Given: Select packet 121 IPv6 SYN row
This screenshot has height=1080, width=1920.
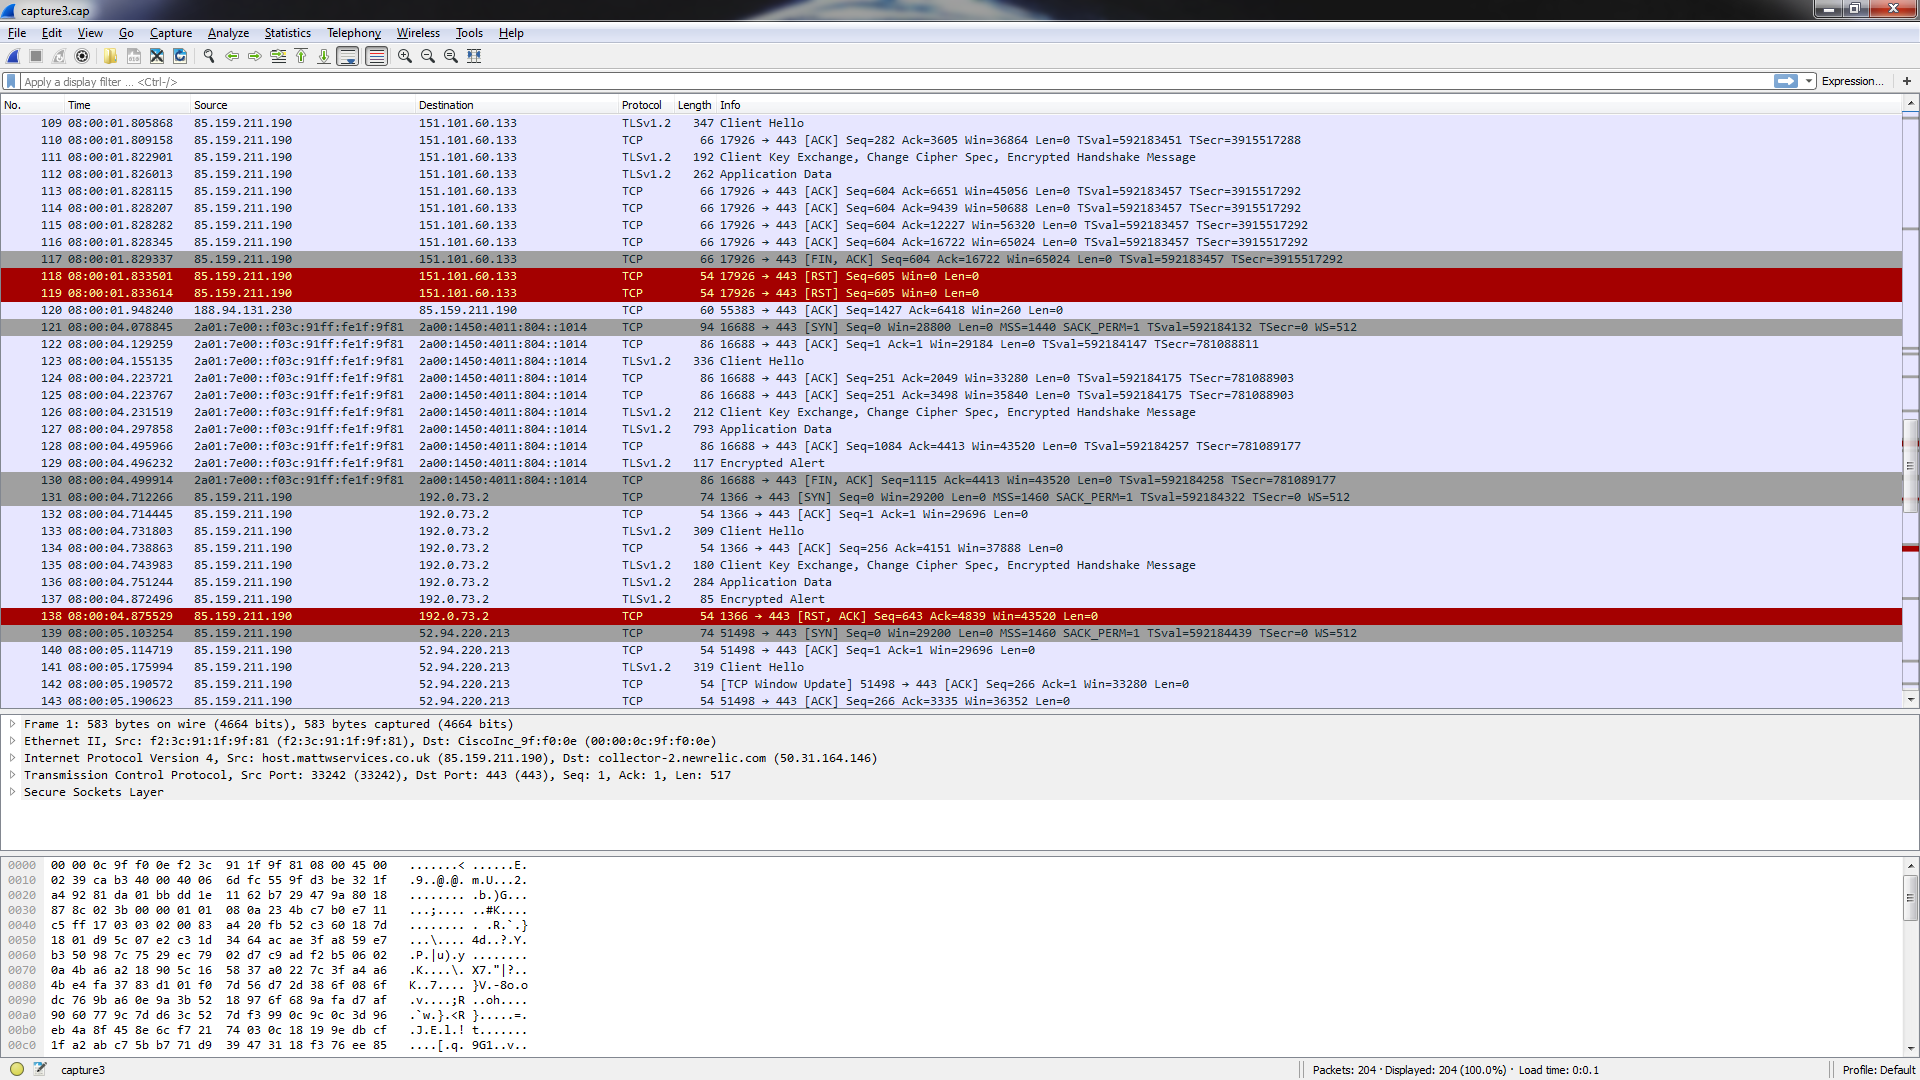Looking at the screenshot, I should coord(951,328).
